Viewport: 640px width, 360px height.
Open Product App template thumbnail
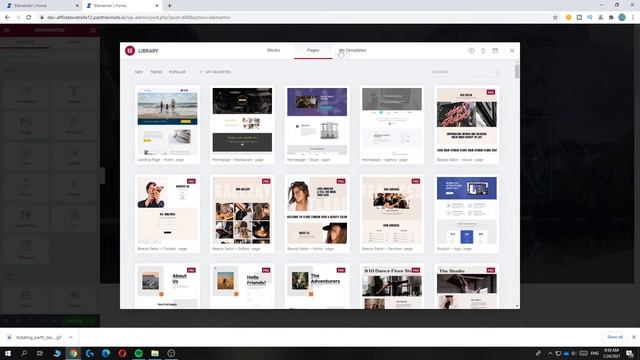[x=467, y=210]
